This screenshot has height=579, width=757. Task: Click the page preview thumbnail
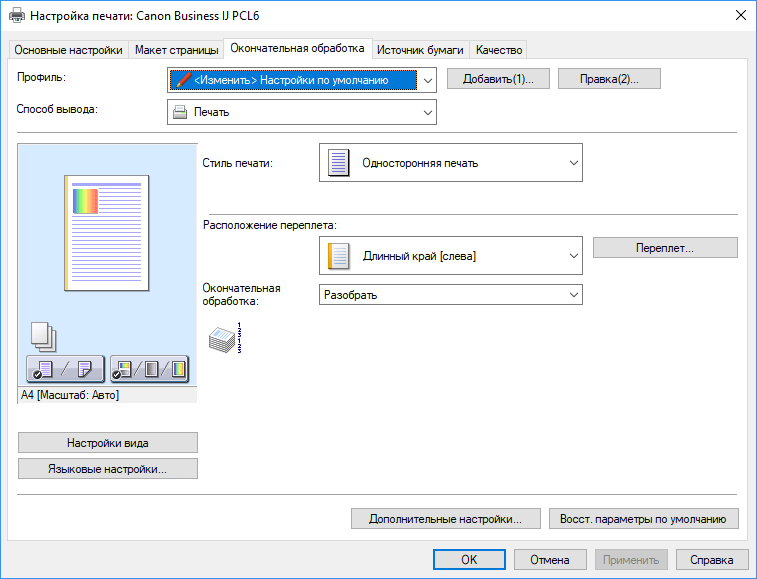click(x=107, y=233)
